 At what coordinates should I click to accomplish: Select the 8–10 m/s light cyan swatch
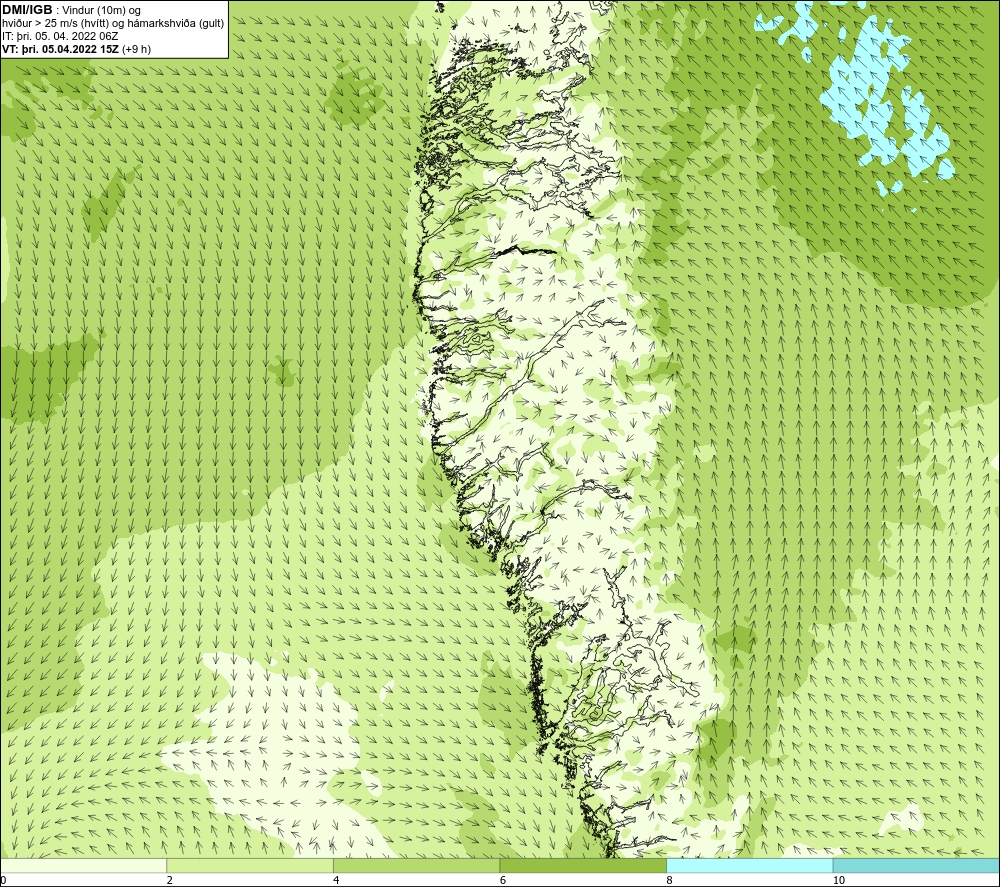pos(749,865)
